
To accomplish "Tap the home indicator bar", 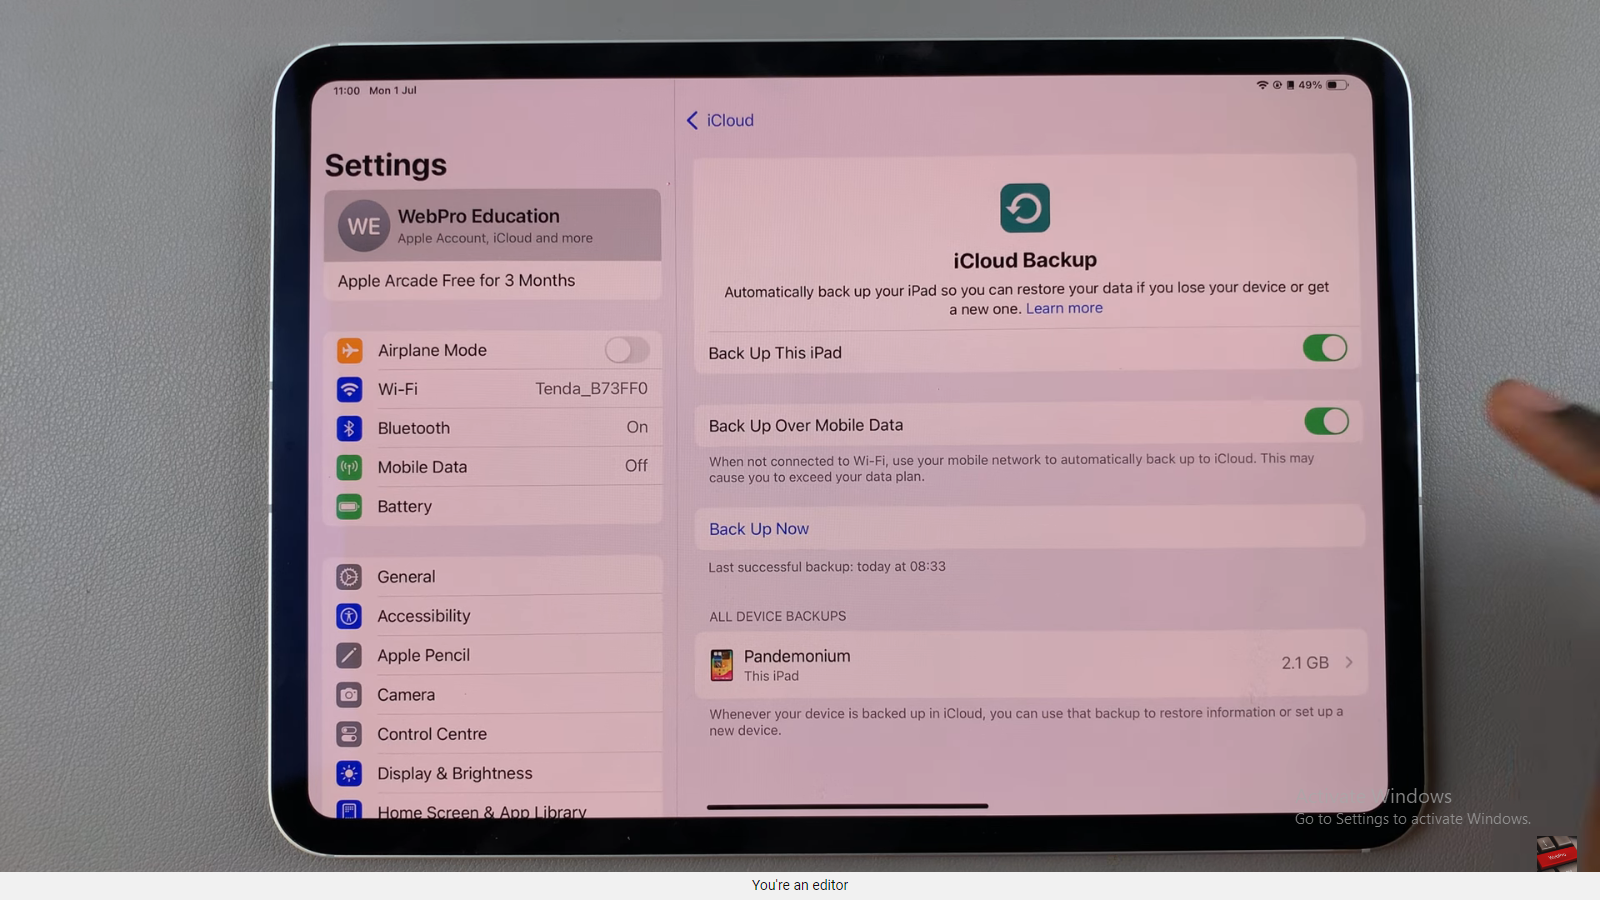I will (847, 806).
